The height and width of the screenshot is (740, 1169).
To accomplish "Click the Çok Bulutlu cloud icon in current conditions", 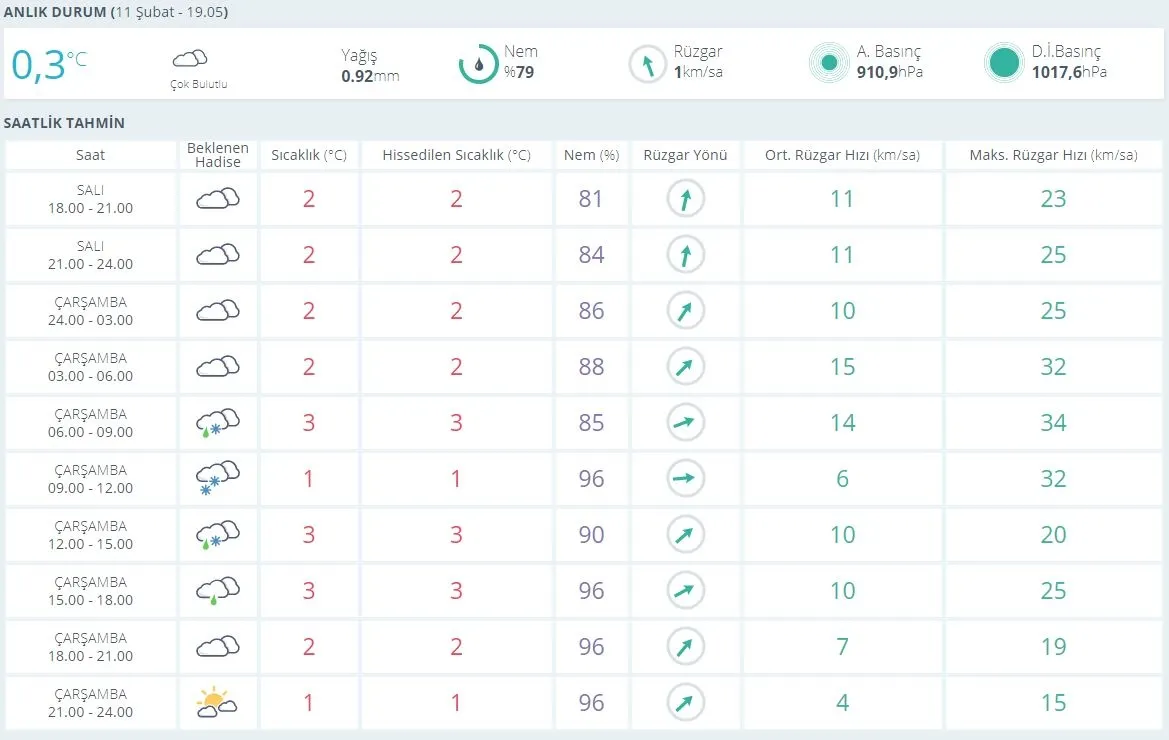I will [190, 60].
